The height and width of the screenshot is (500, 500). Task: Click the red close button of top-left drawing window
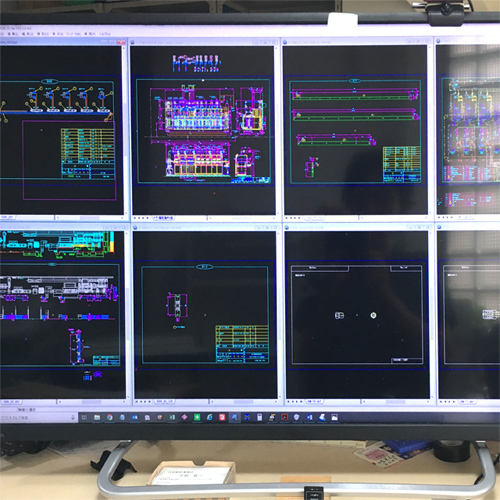121,42
